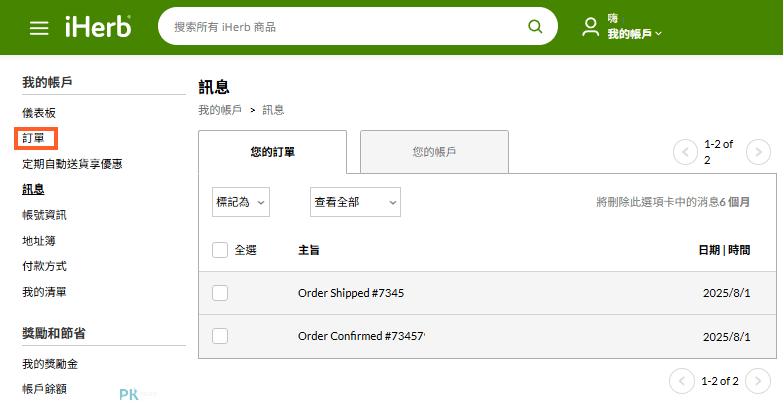Open the 查看全部 filter dropdown

click(x=355, y=202)
